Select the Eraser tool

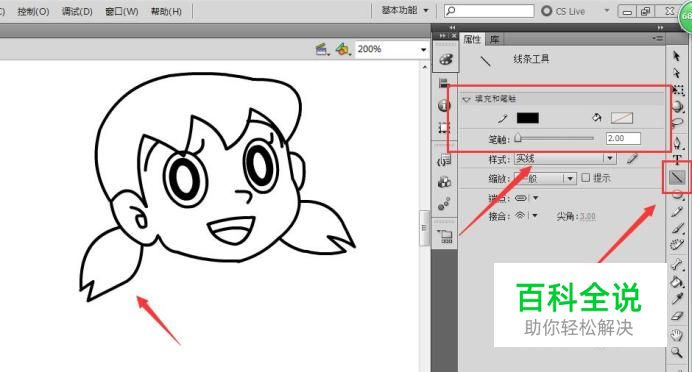click(x=677, y=316)
